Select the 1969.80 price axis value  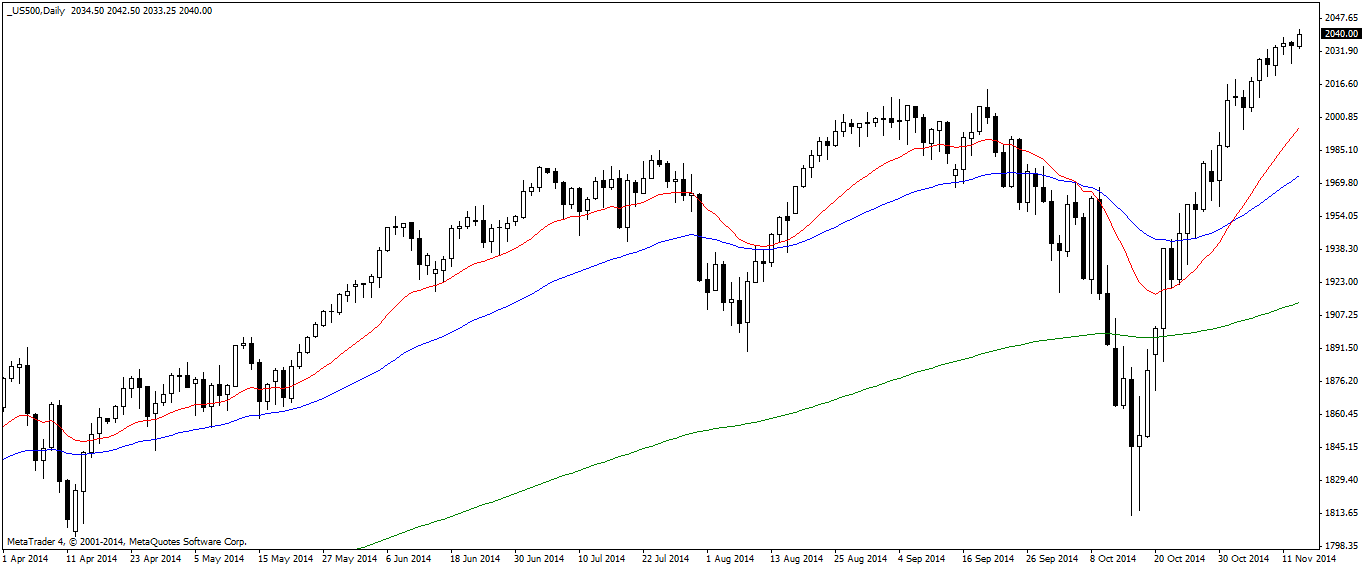coord(1341,183)
